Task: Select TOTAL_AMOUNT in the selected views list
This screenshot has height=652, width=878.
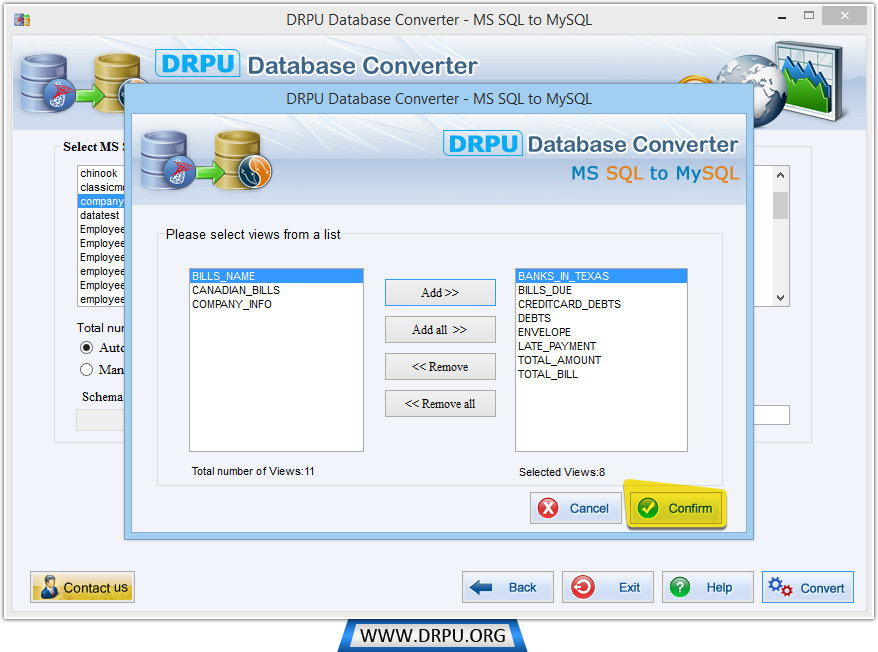Action: pyautogui.click(x=601, y=360)
